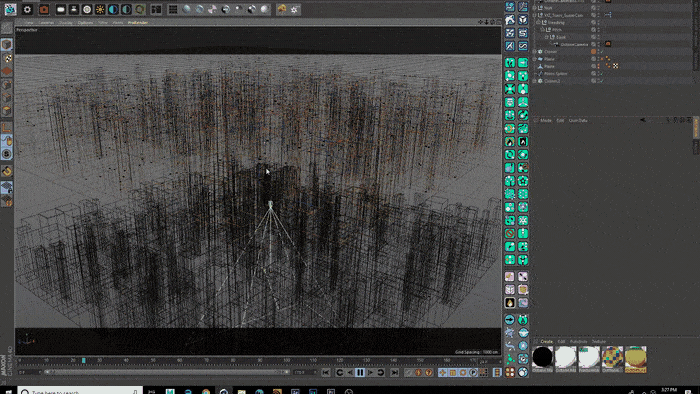Select the checkered texture mode icon
Image resolution: width=700 pixels, height=394 pixels.
[7, 58]
